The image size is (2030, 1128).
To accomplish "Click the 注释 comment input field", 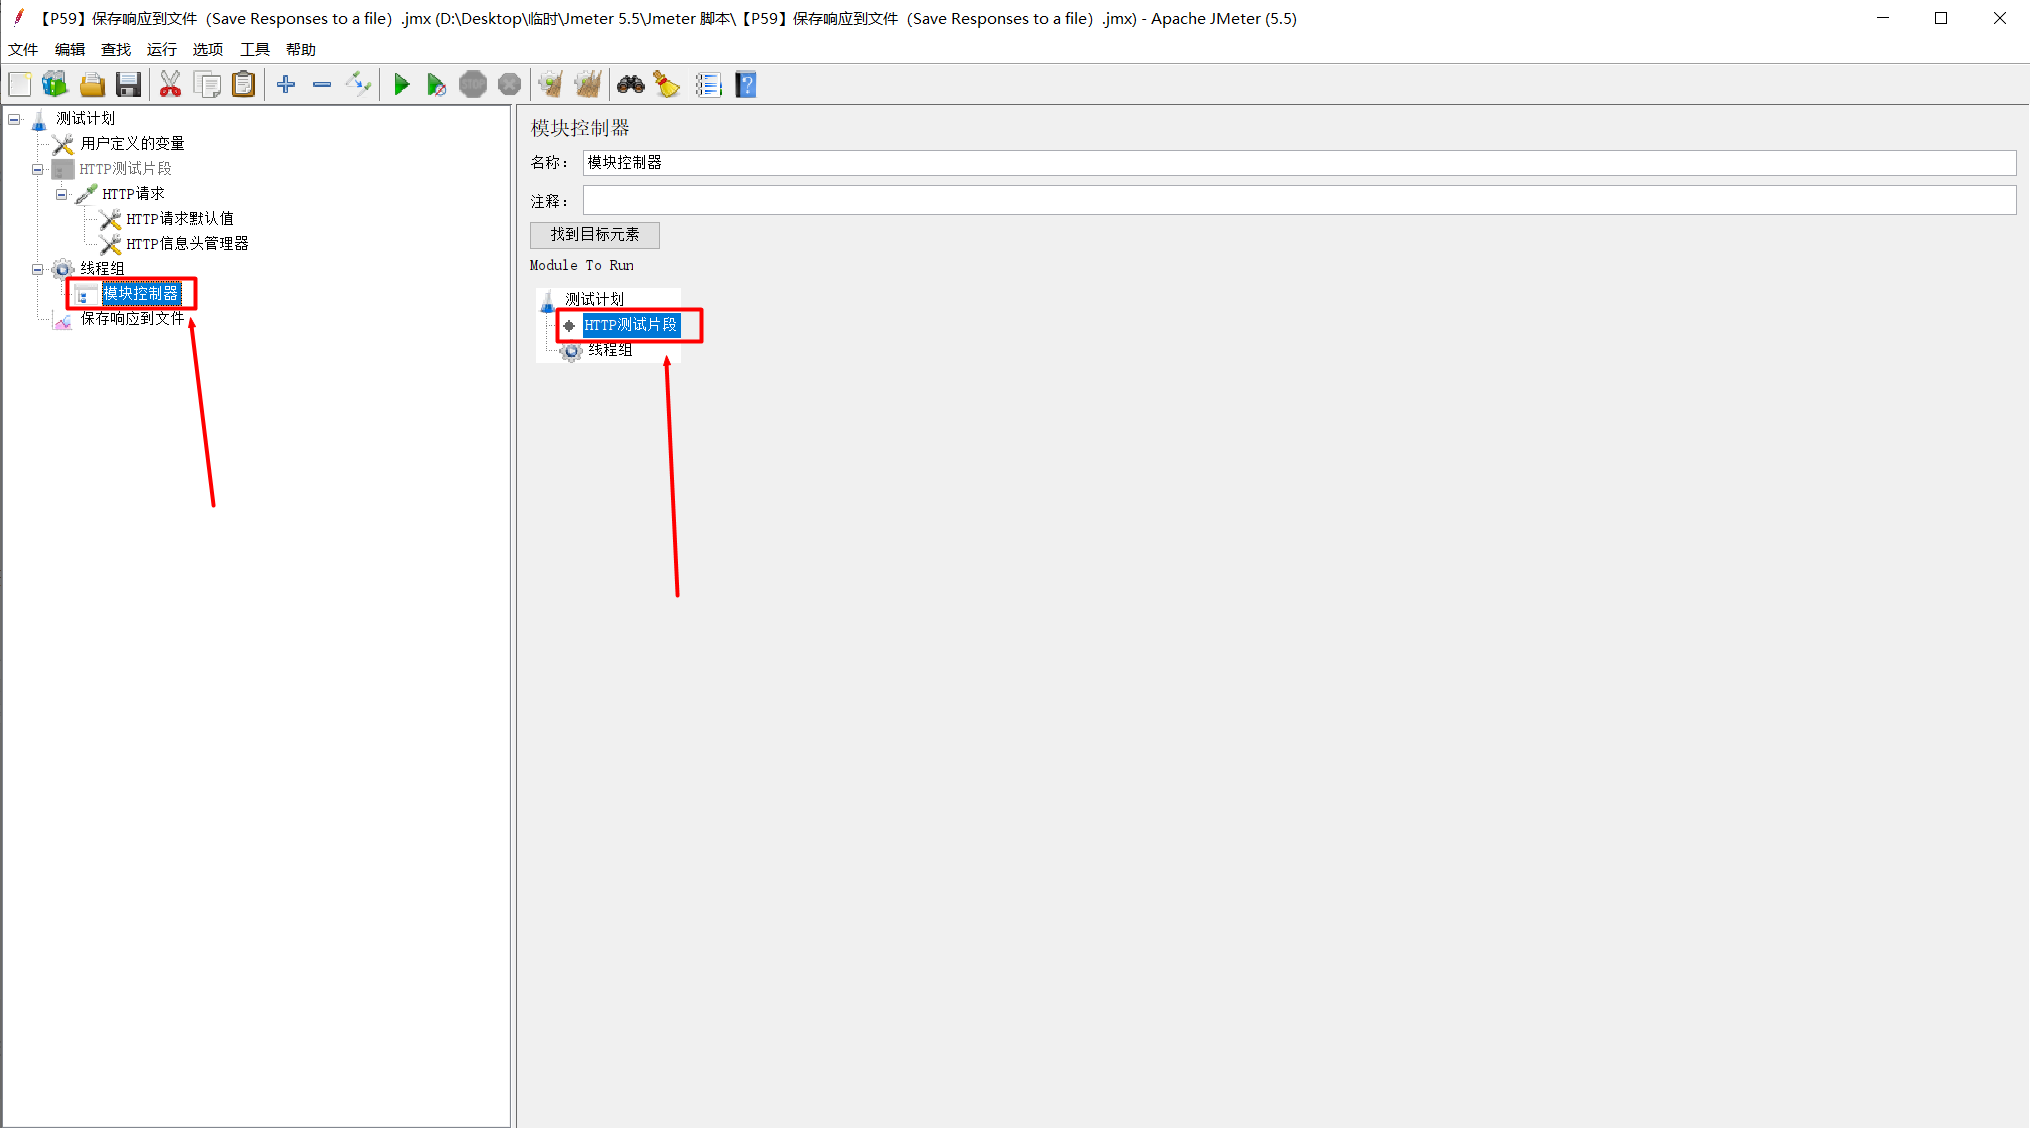I will coord(1298,201).
